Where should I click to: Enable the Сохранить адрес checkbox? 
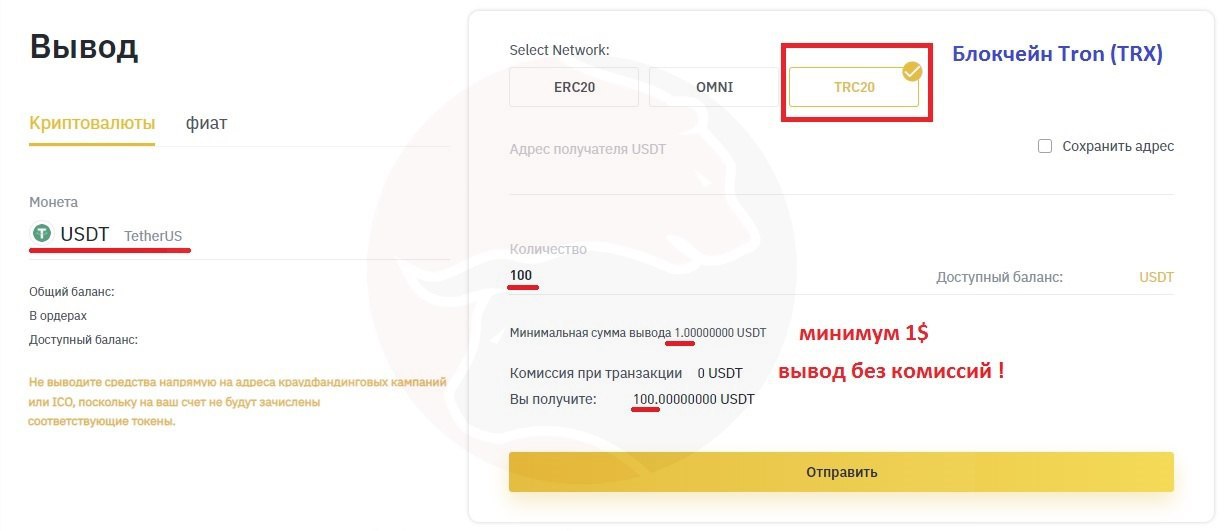tap(1045, 146)
